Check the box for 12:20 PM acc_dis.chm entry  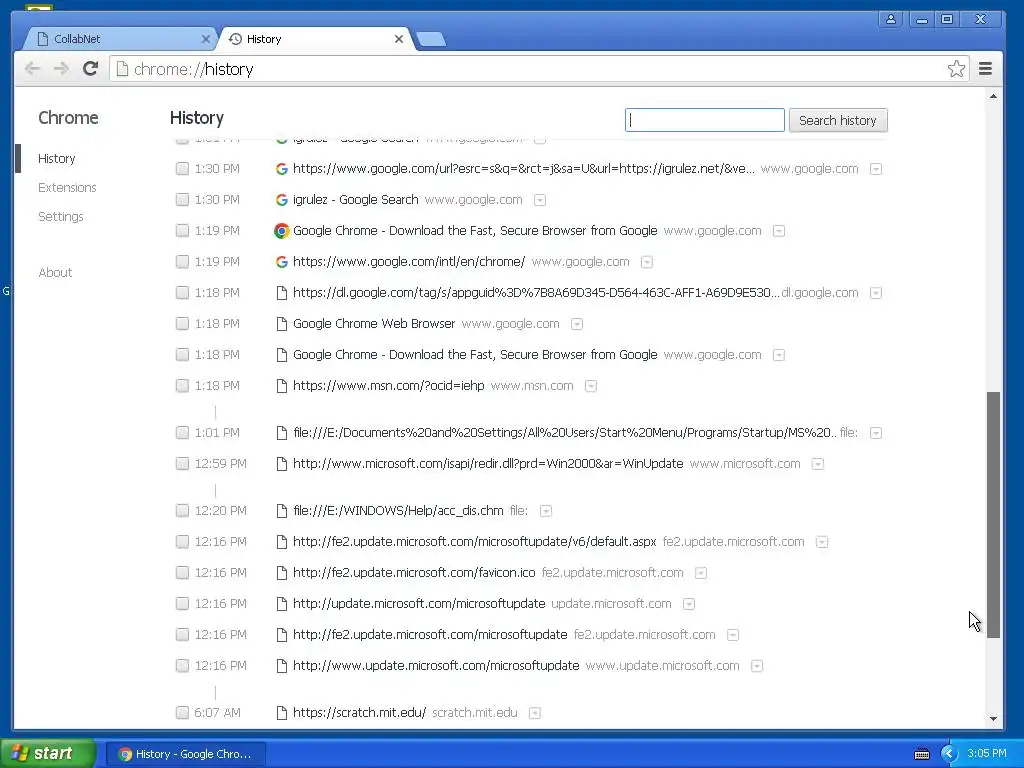pos(182,510)
